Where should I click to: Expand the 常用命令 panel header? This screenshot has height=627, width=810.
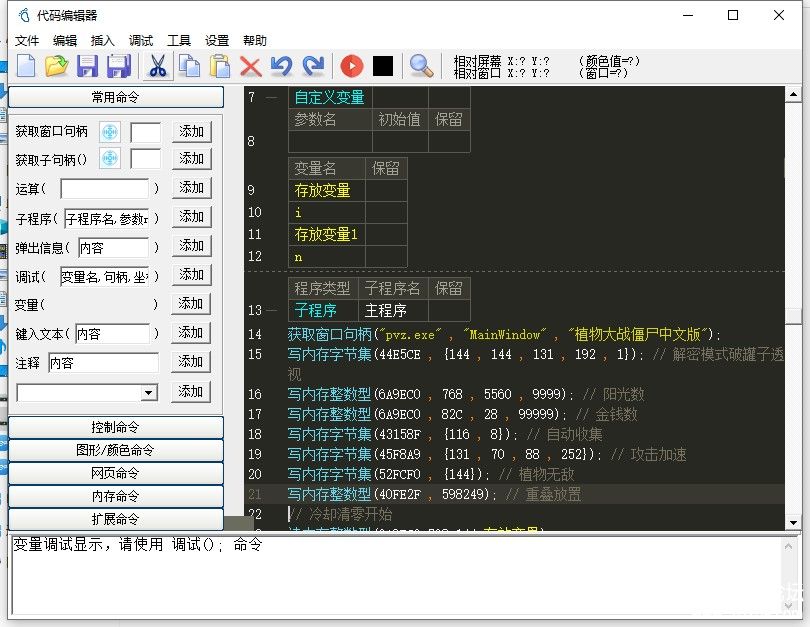(116, 97)
